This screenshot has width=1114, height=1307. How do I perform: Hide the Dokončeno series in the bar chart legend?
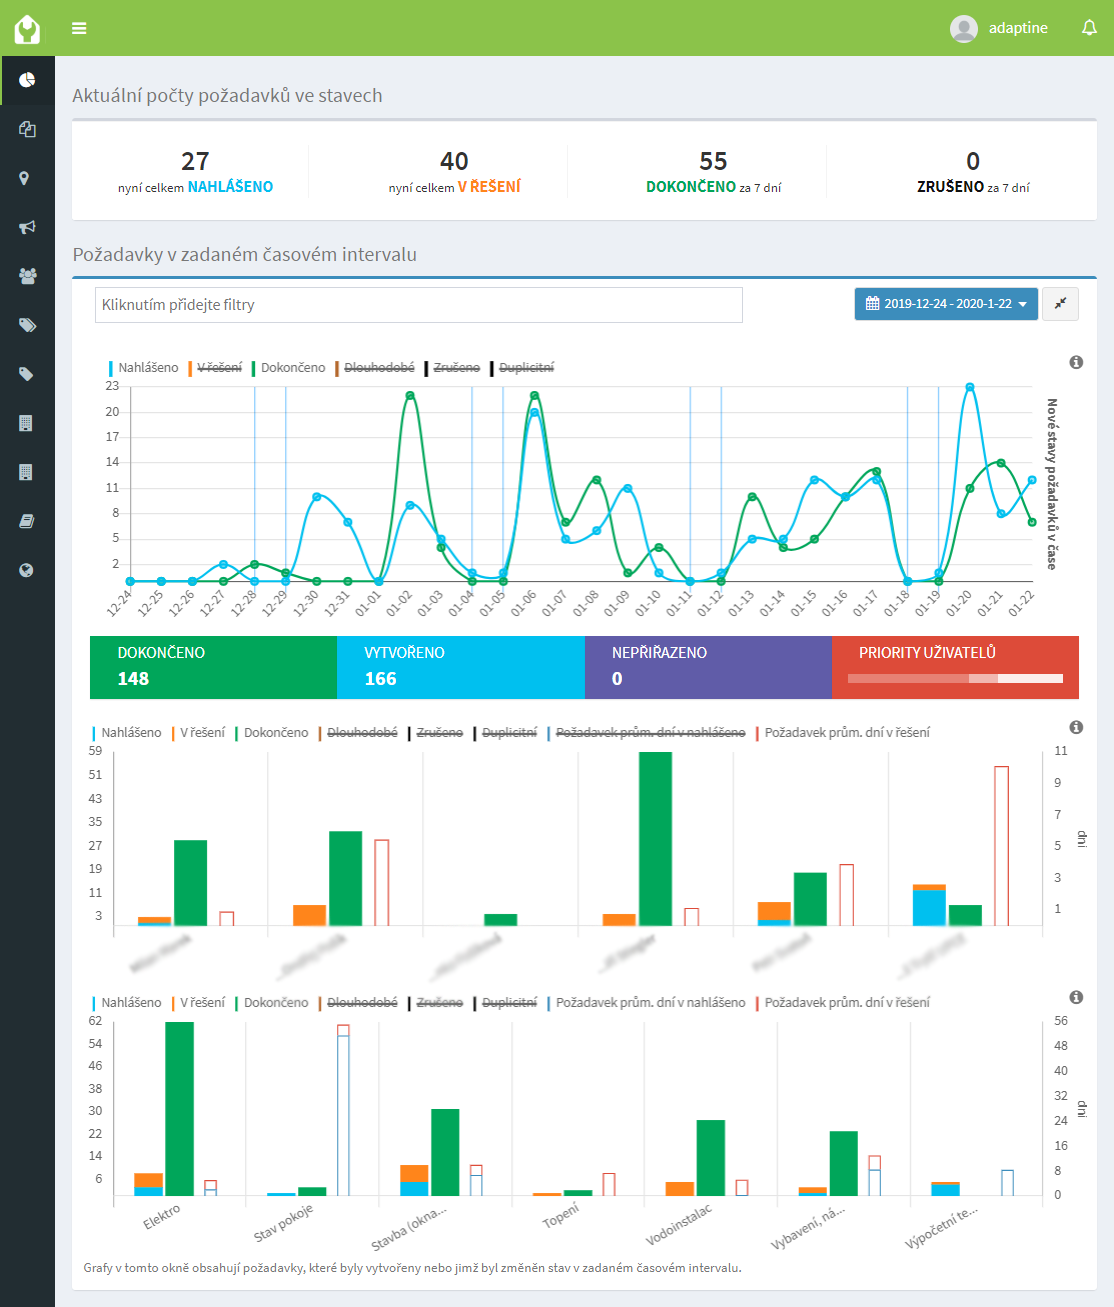pyautogui.click(x=277, y=731)
